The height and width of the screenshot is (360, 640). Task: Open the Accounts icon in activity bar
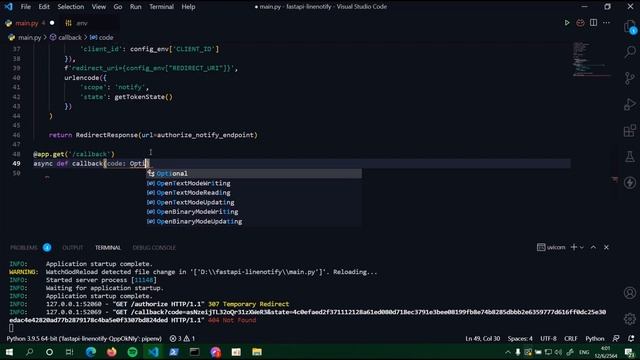[630, 293]
